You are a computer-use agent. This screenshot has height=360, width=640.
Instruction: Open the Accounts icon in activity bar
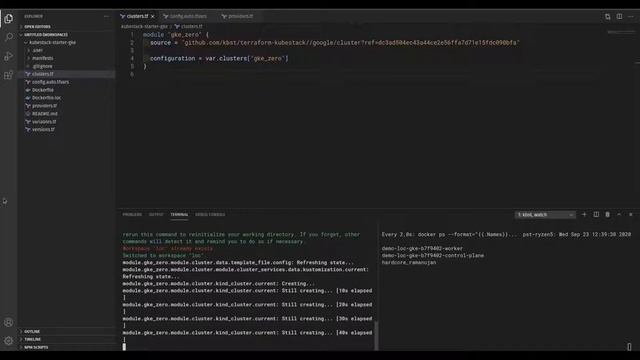[x=9, y=322]
